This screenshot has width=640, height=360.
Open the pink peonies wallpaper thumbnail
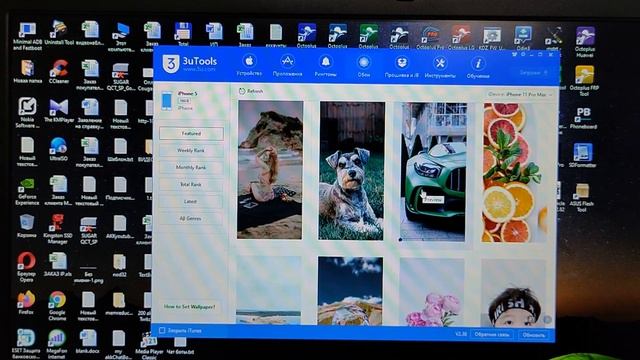[x=432, y=292]
